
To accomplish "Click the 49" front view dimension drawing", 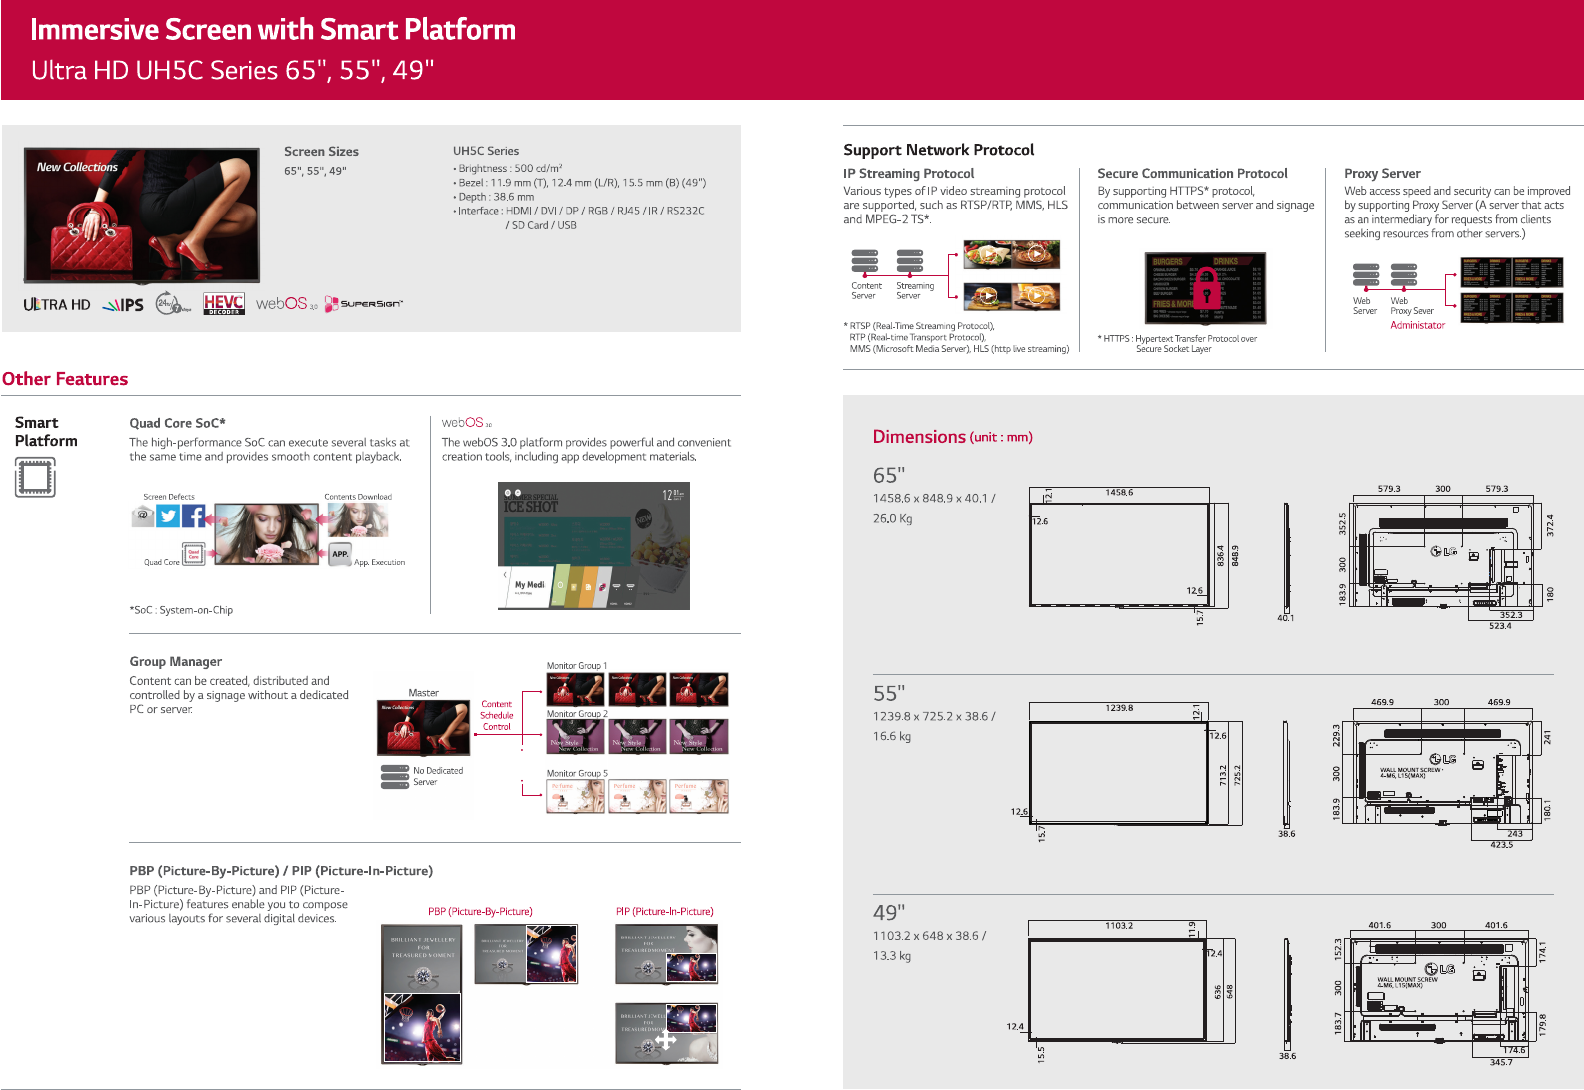I will pos(1117,991).
